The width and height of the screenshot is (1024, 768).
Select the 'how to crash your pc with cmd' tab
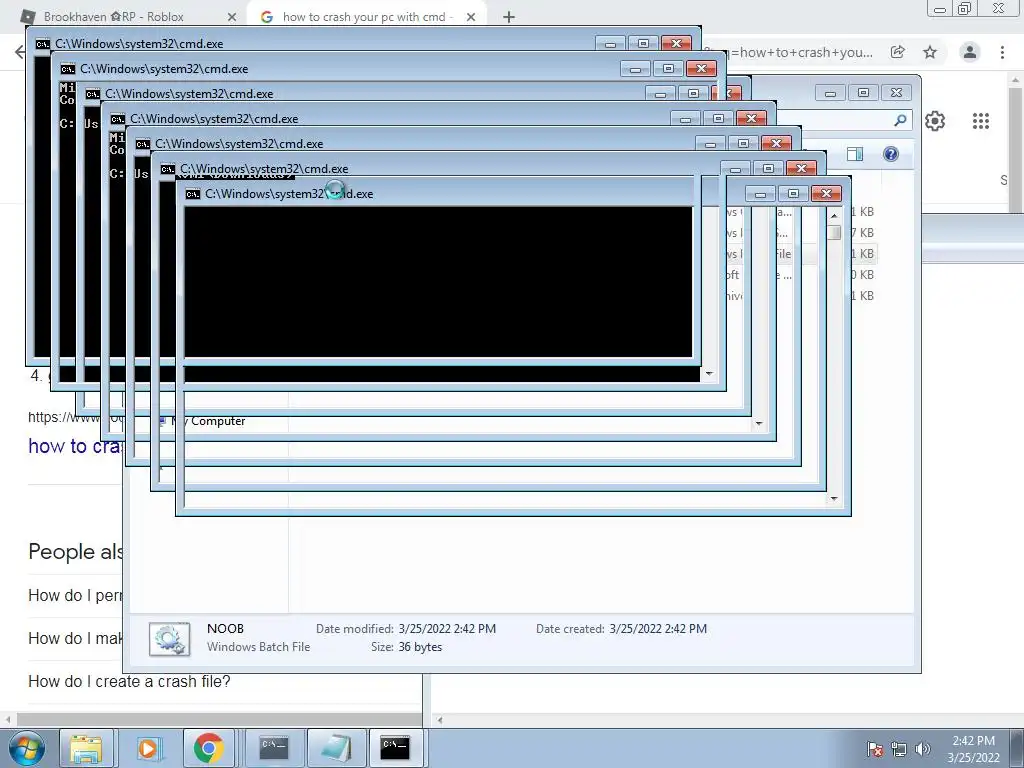(x=366, y=17)
